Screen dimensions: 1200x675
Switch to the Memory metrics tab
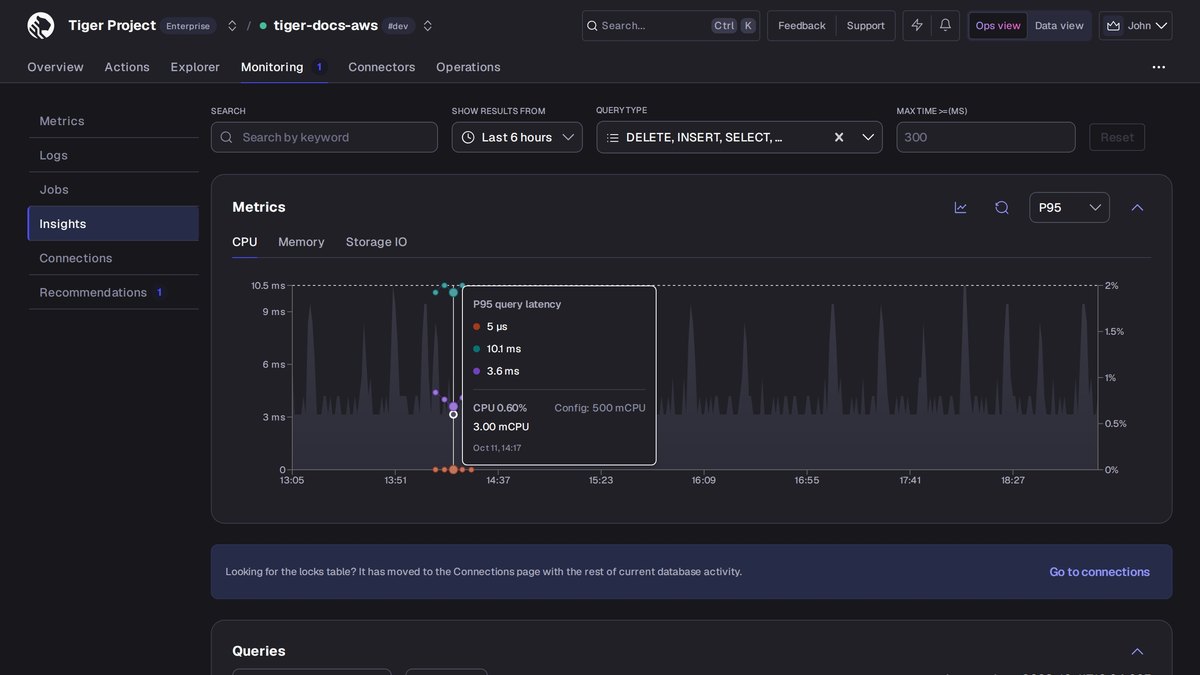tap(301, 242)
